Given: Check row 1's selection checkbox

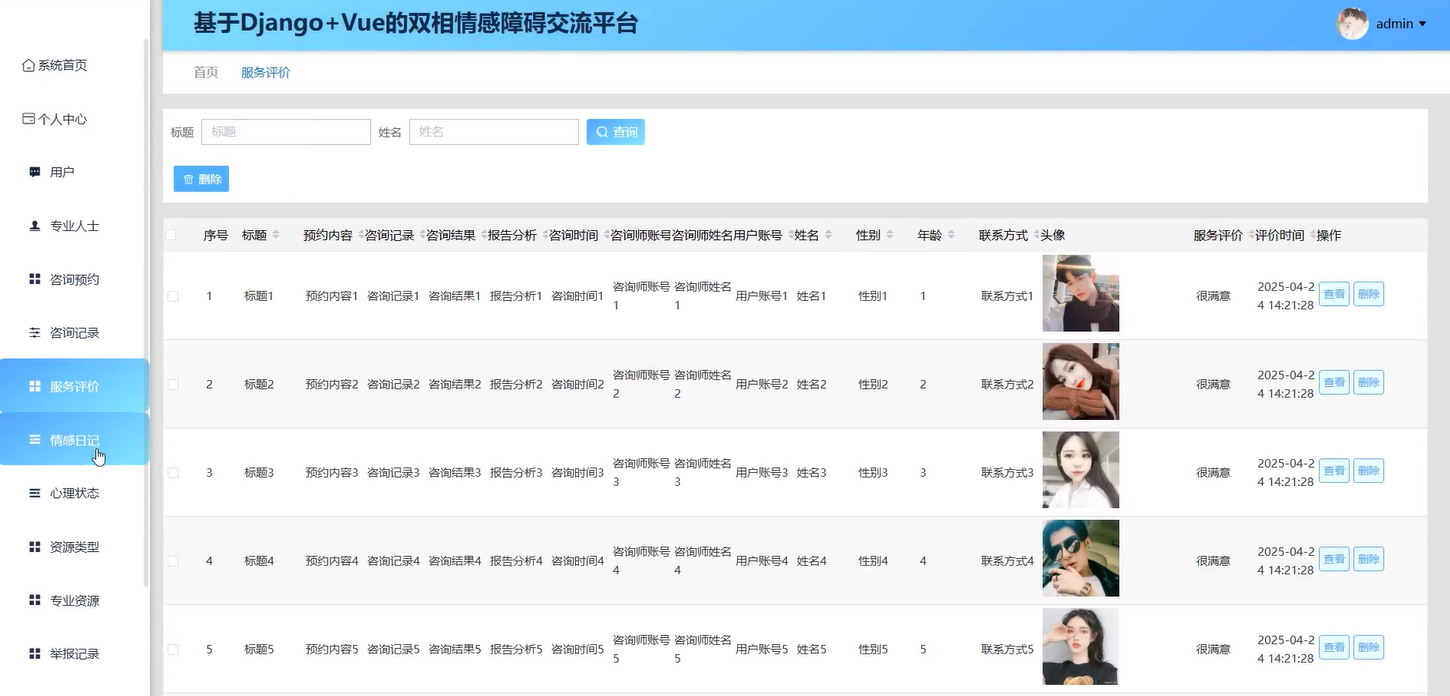Looking at the screenshot, I should (x=172, y=295).
